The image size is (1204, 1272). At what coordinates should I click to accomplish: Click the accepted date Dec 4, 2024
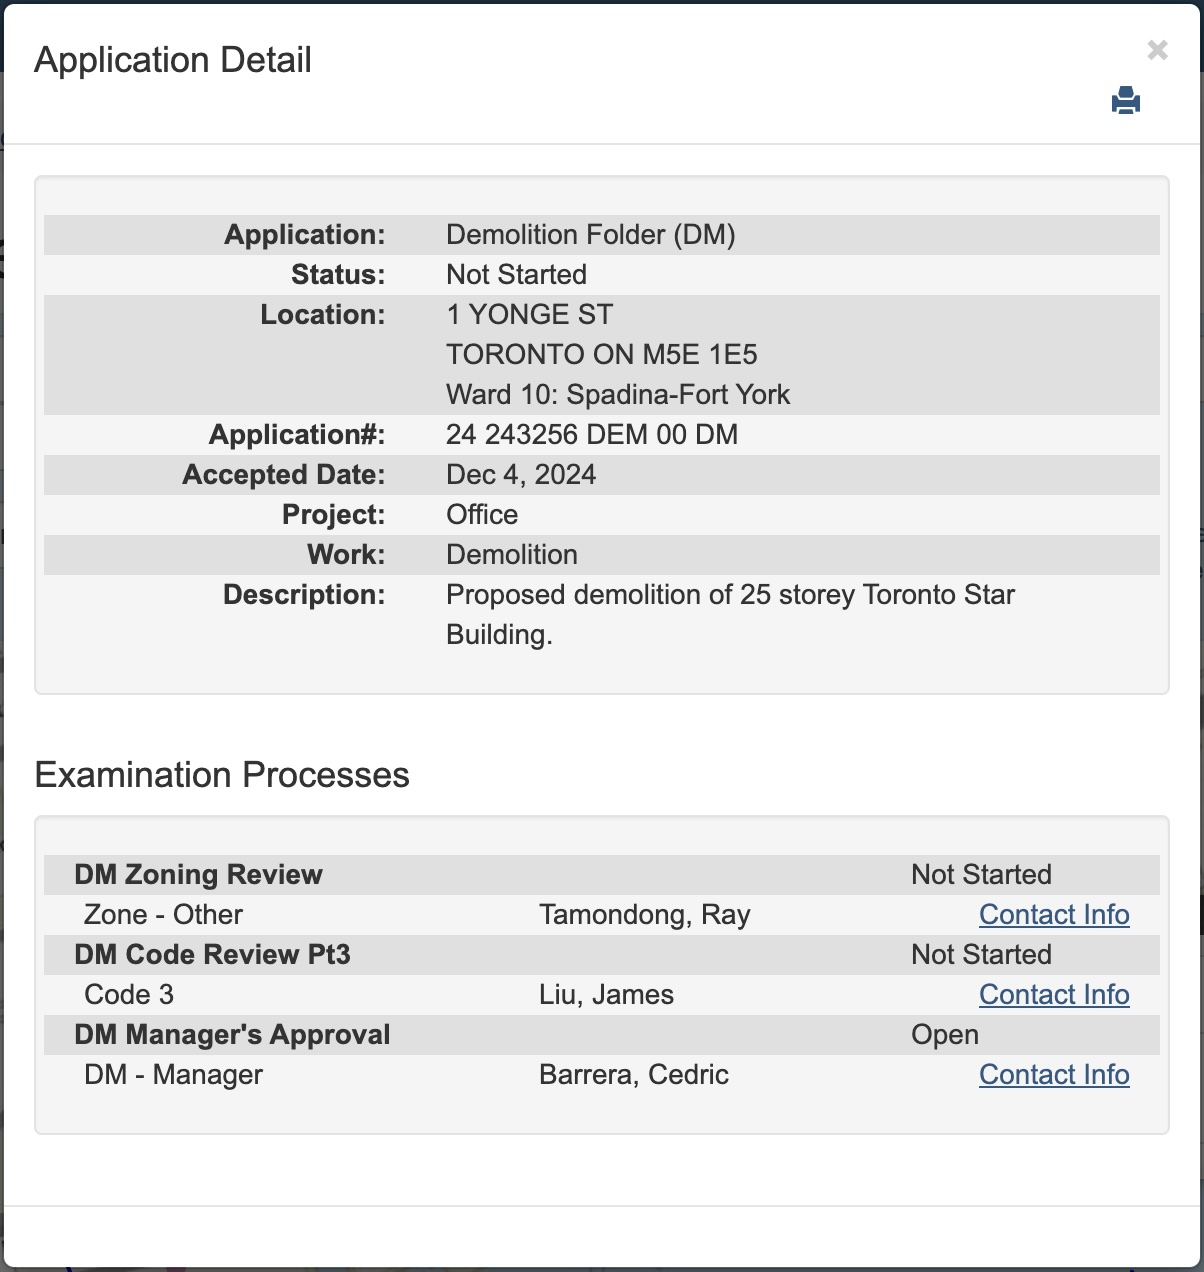pyautogui.click(x=520, y=475)
